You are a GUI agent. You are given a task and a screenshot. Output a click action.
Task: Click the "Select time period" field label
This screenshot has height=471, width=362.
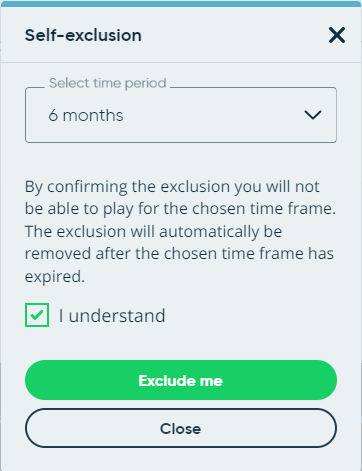tap(107, 83)
